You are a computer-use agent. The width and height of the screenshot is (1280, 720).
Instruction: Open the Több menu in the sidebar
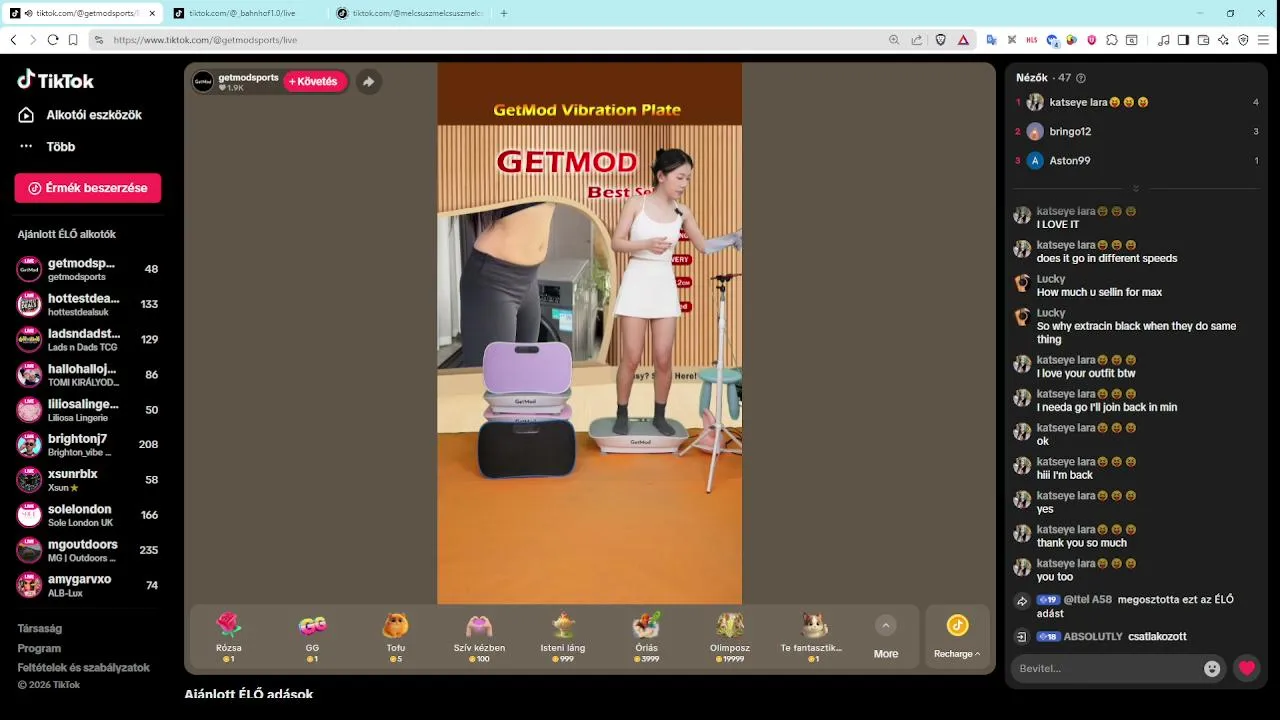click(47, 147)
